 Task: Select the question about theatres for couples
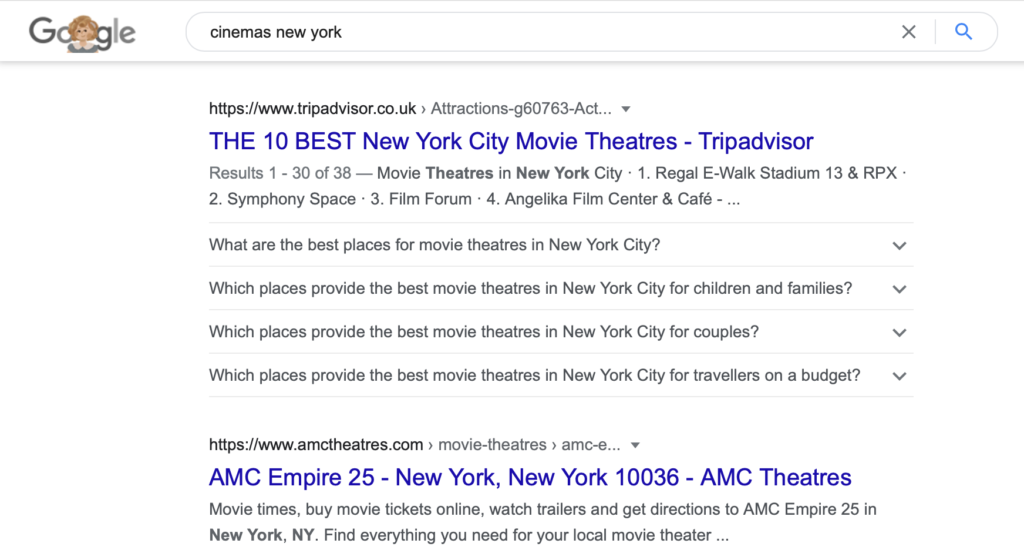coord(484,332)
